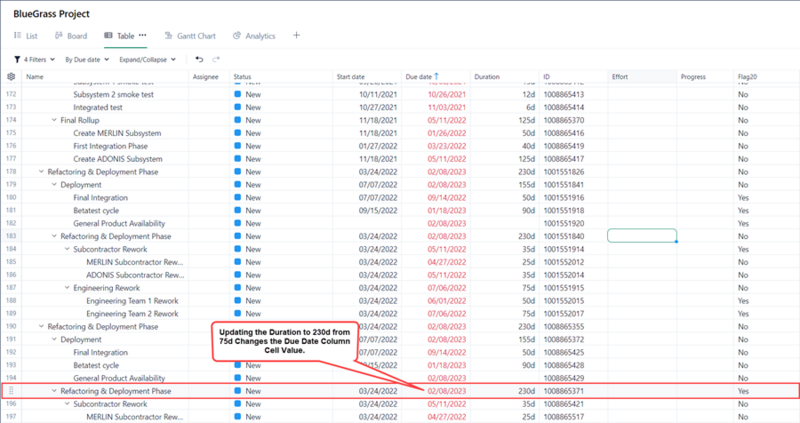This screenshot has width=800, height=423.
Task: Collapse the Final Rollup group
Action: 54,120
